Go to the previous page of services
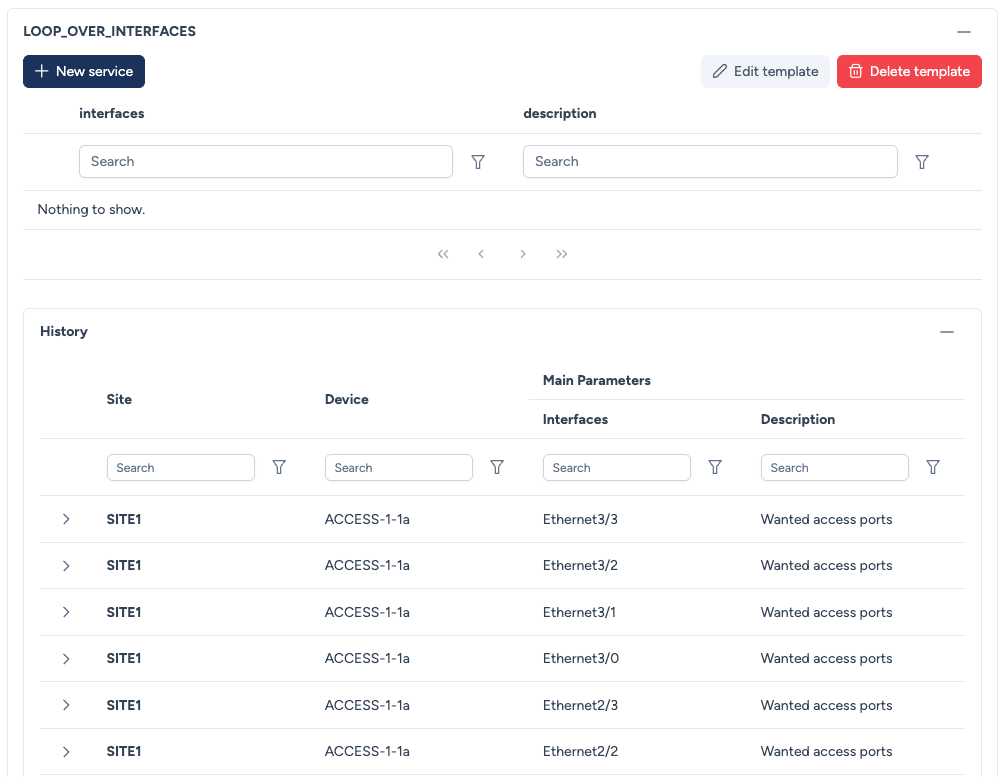1004x777 pixels. coord(481,254)
